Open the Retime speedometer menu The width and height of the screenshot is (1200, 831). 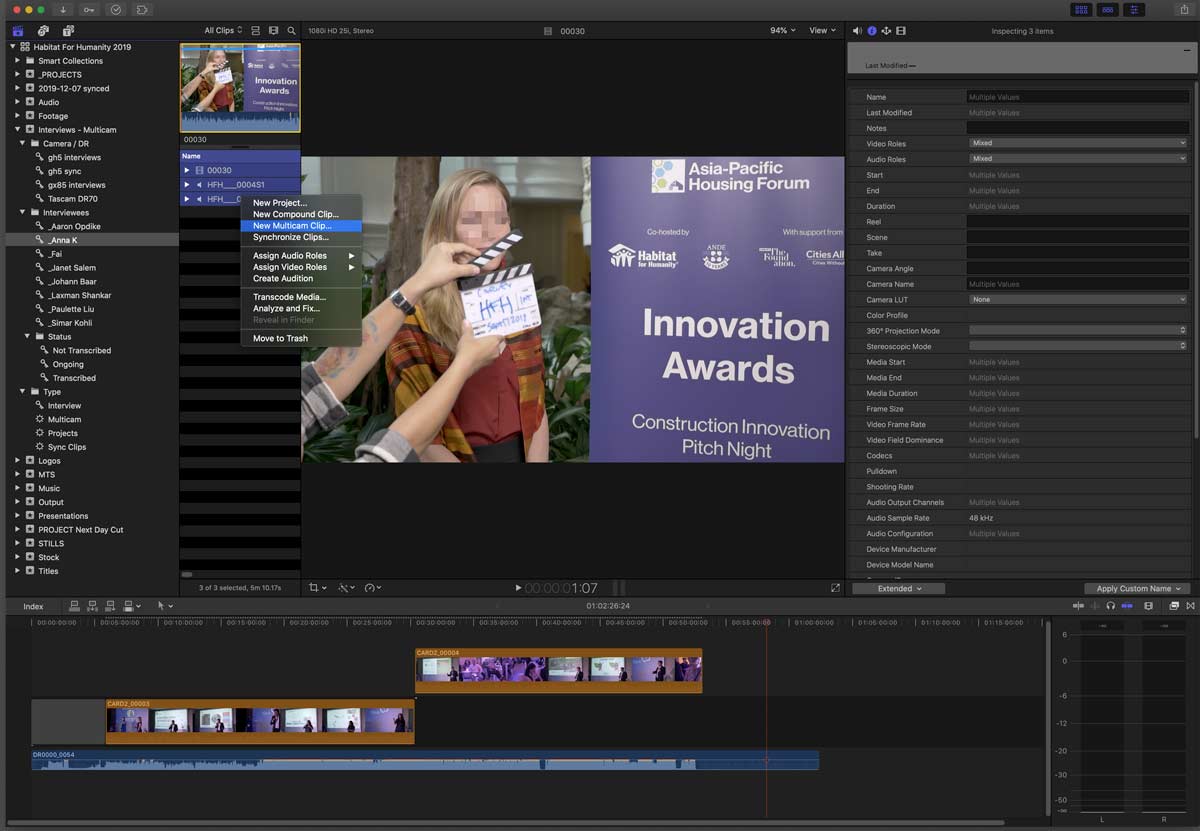click(373, 588)
